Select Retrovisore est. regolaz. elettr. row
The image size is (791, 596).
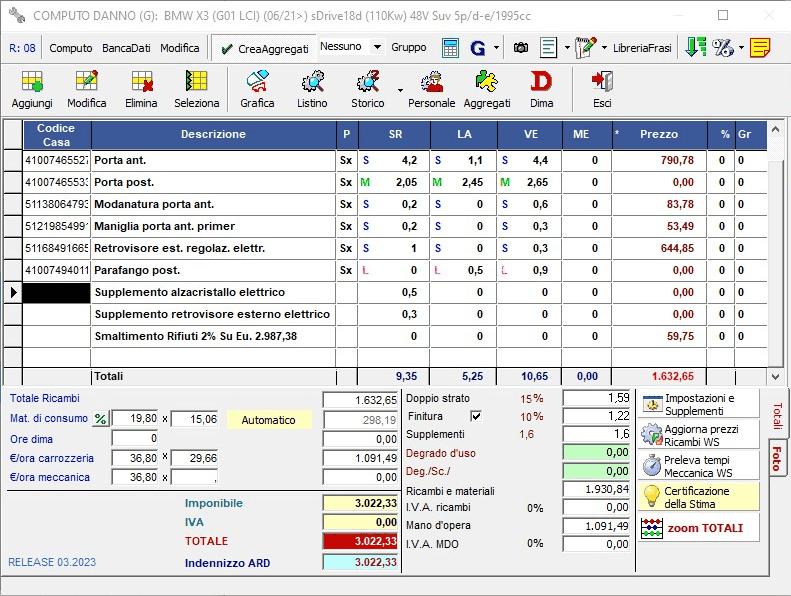pyautogui.click(x=385, y=248)
